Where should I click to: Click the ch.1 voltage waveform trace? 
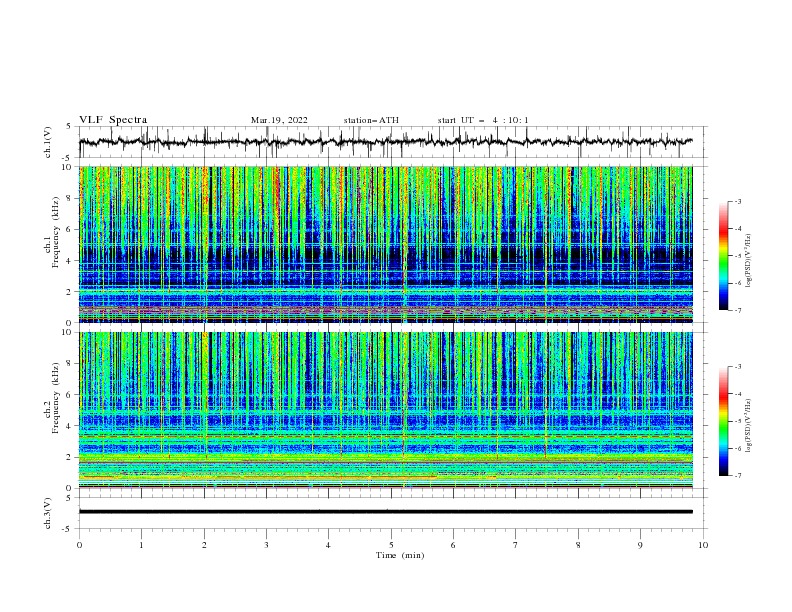385,142
